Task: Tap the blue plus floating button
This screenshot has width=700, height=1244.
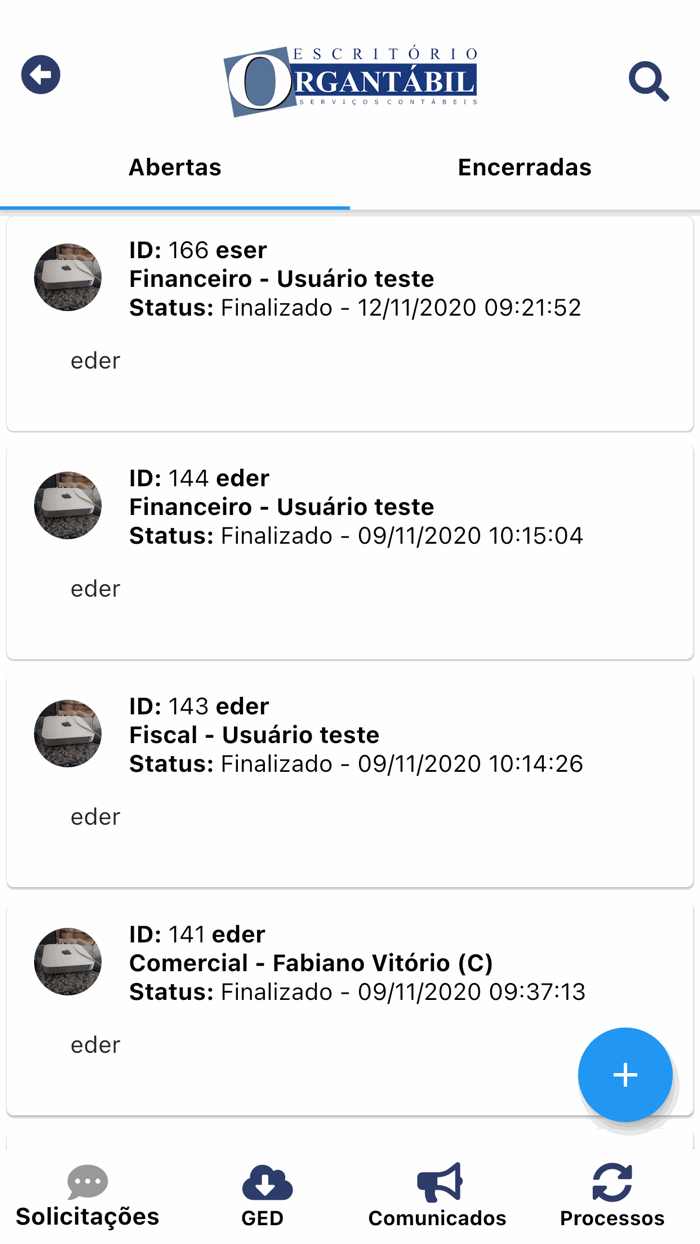Action: tap(625, 1075)
